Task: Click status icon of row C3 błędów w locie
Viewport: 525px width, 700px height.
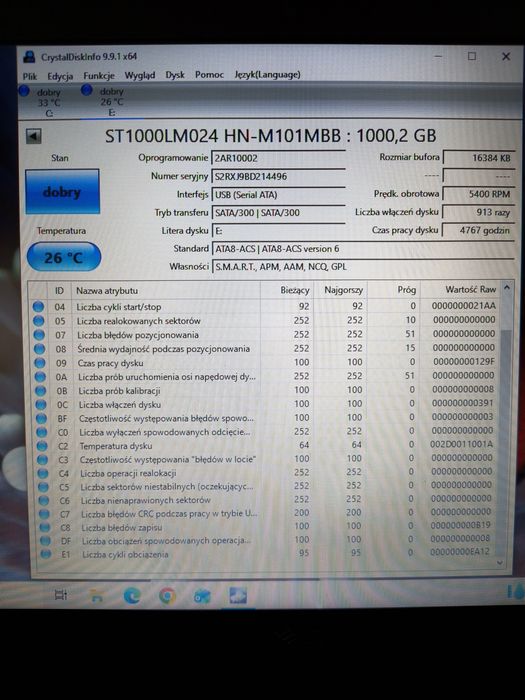Action: 42,459
